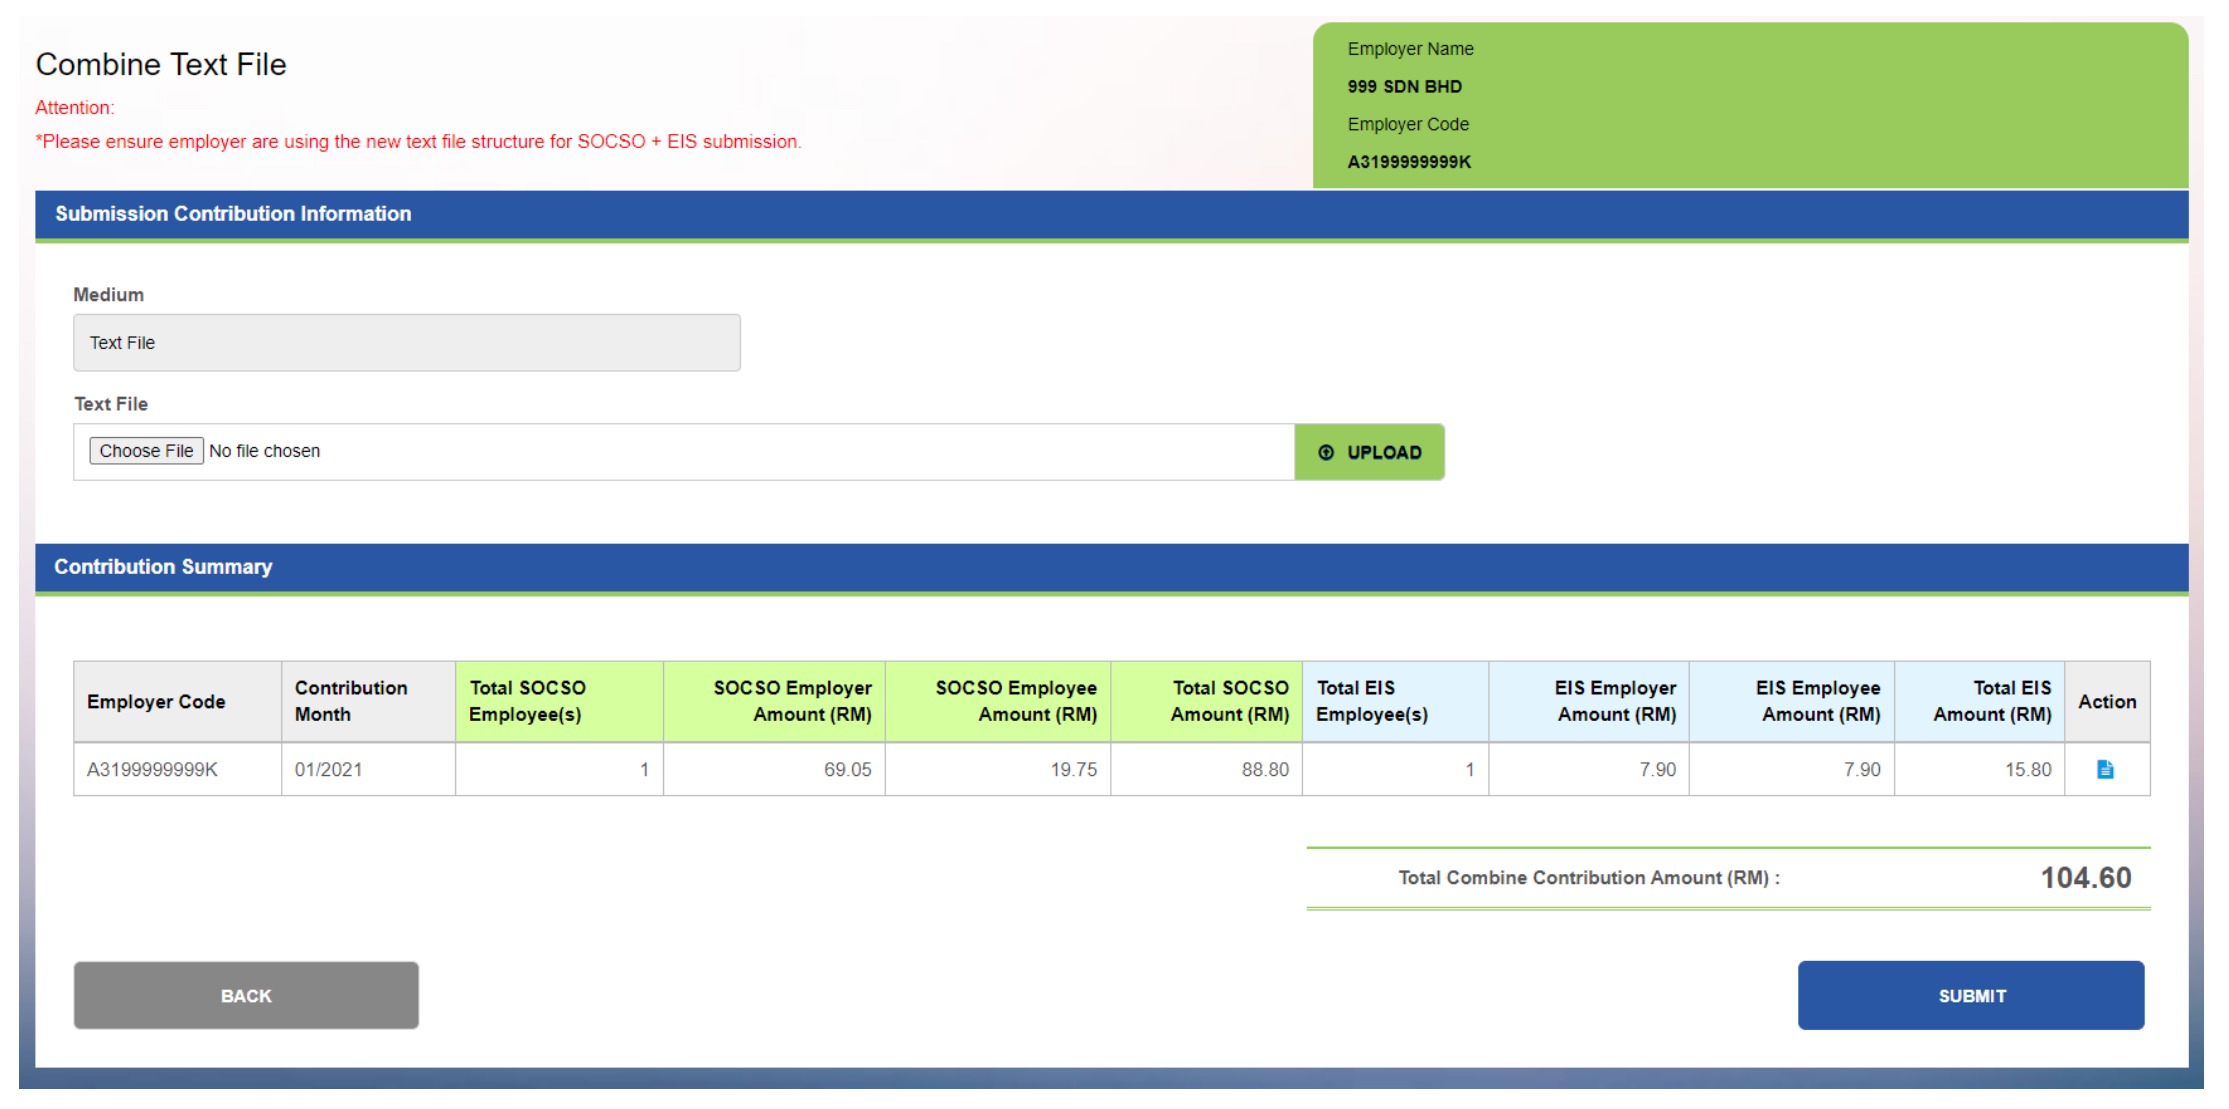The image size is (2229, 1109).
Task: Click the document icon in Action column
Action: (x=2105, y=769)
